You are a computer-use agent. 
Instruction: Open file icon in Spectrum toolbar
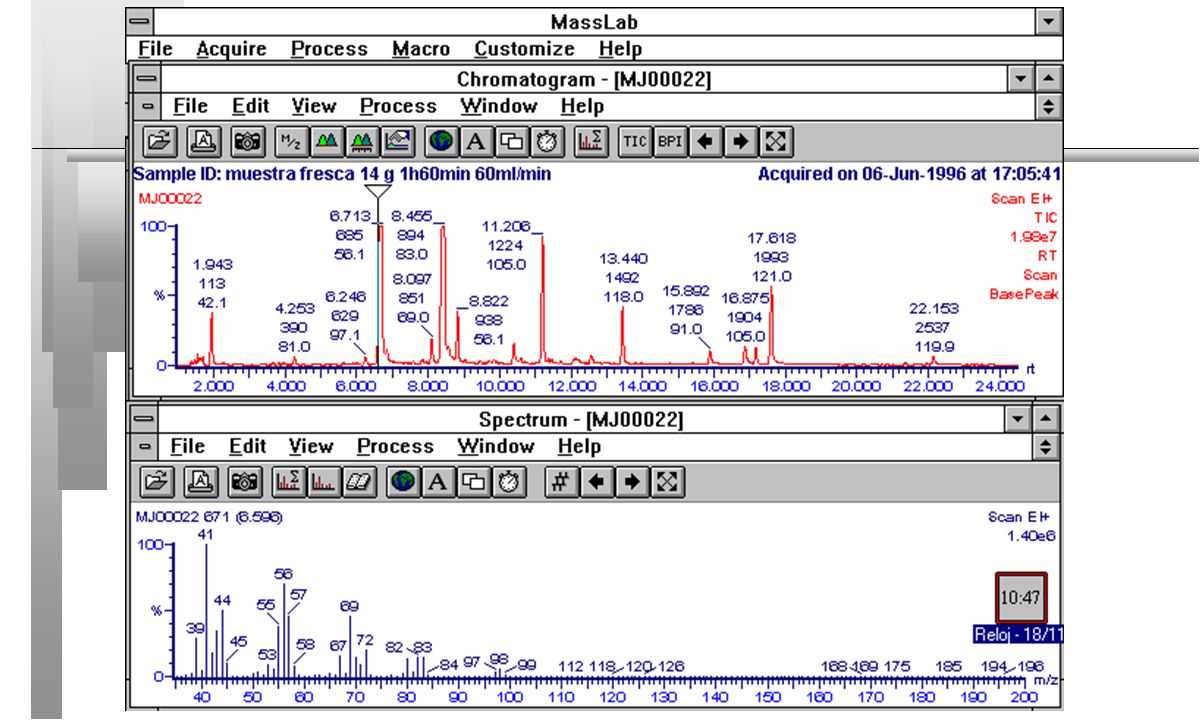pos(159,482)
